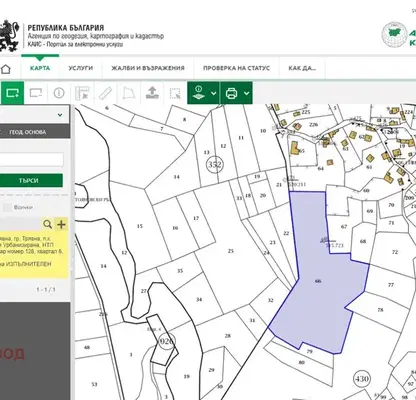Expand the side panel chevron dropdown

[x=60, y=115]
